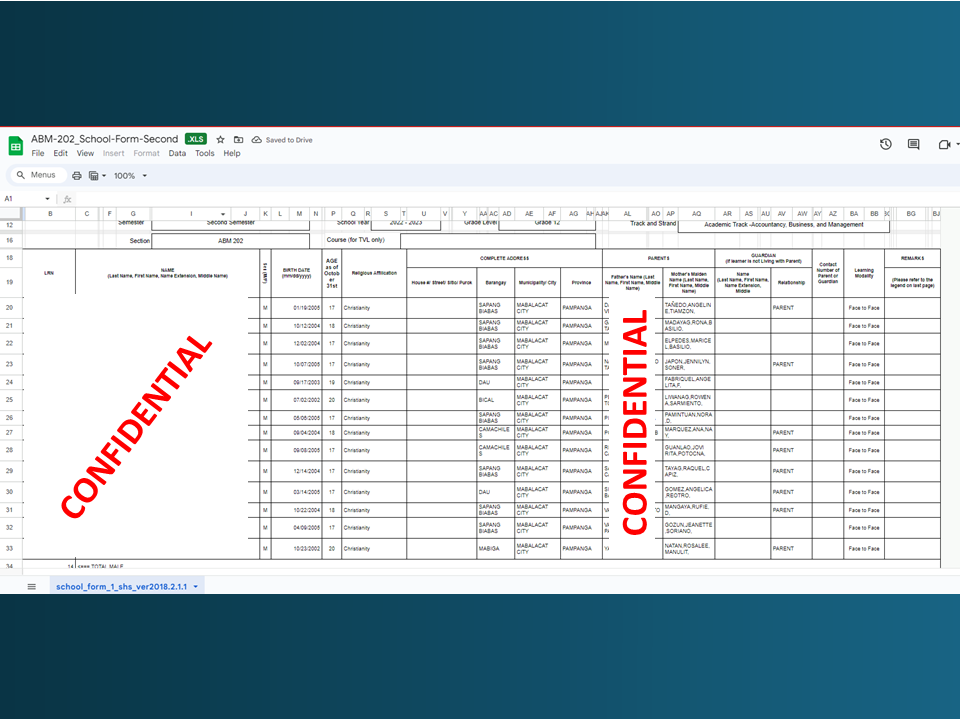Click the MABIGA barangay cell
This screenshot has width=960, height=720.
(x=495, y=549)
